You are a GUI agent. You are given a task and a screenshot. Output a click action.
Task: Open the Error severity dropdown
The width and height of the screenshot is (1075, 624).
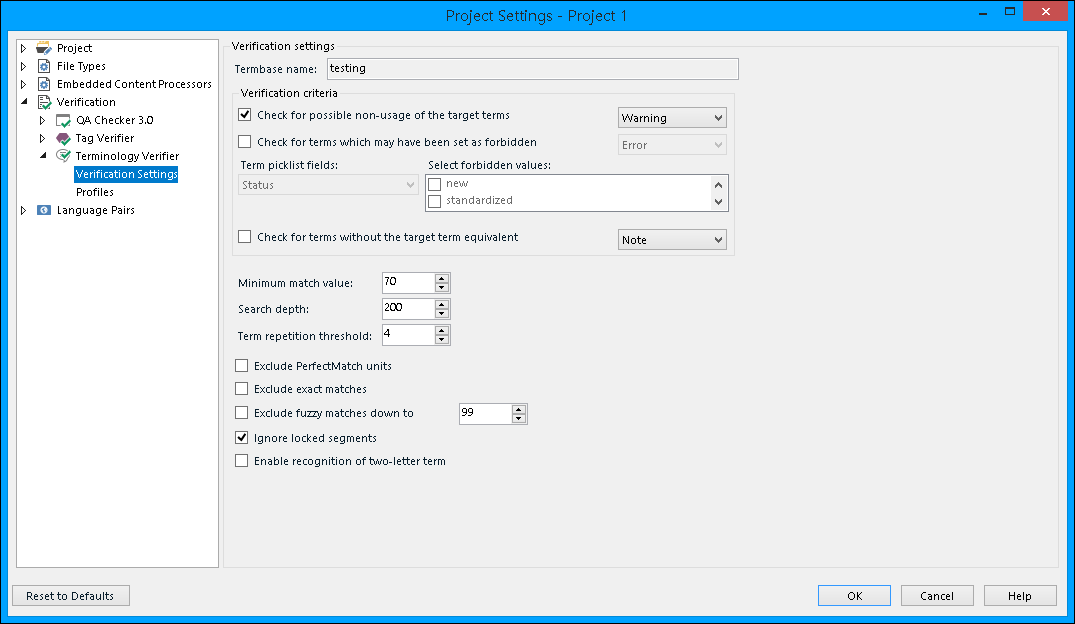click(672, 145)
